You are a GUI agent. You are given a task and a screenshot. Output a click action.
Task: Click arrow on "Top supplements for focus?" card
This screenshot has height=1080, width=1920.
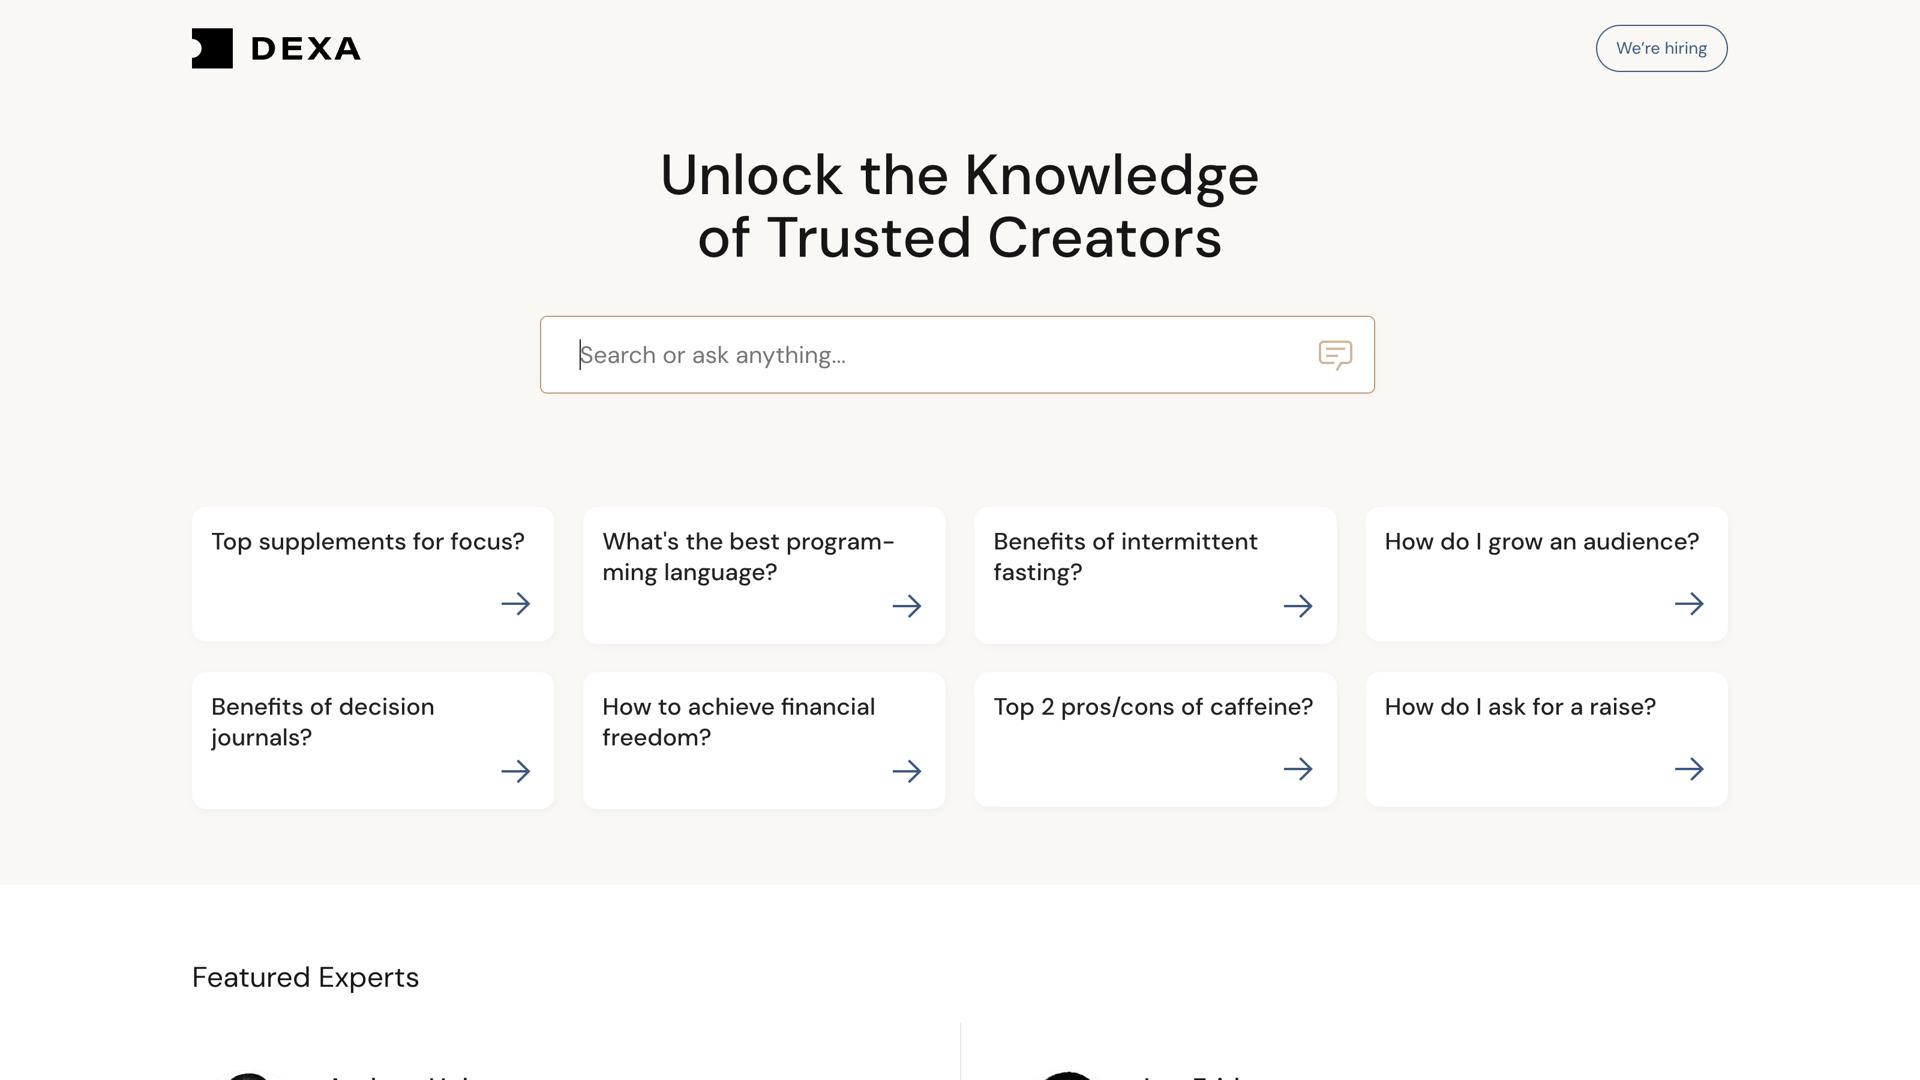click(516, 604)
